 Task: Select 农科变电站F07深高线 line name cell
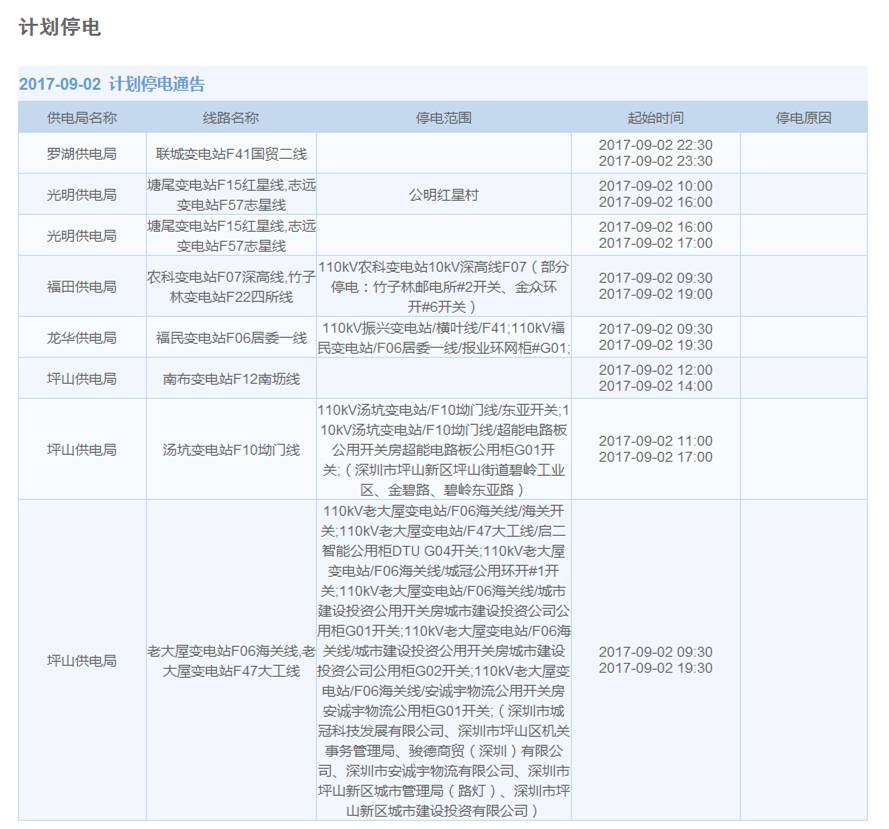point(231,286)
